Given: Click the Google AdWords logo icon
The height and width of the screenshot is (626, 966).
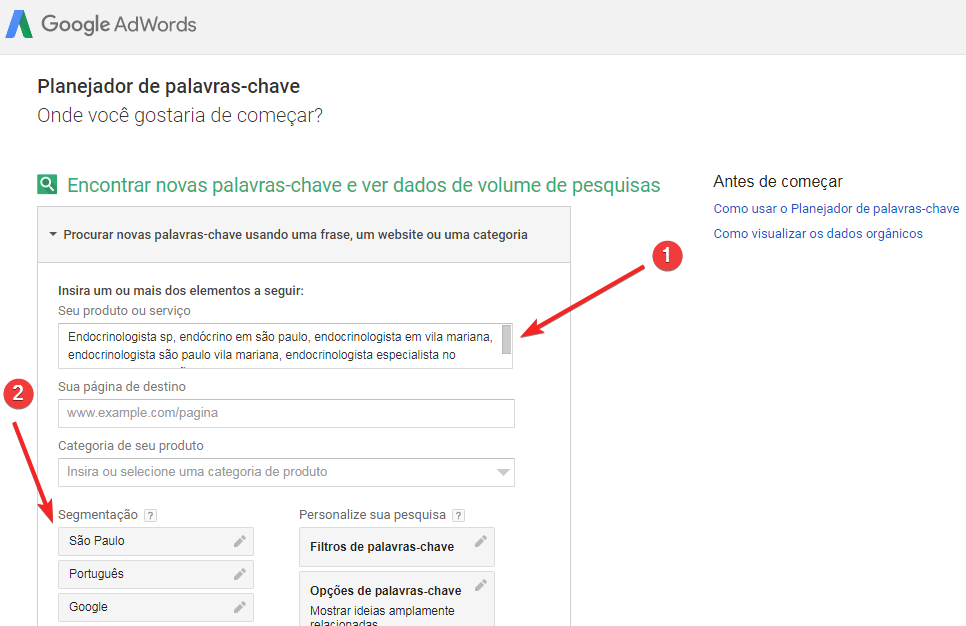Looking at the screenshot, I should (x=19, y=24).
